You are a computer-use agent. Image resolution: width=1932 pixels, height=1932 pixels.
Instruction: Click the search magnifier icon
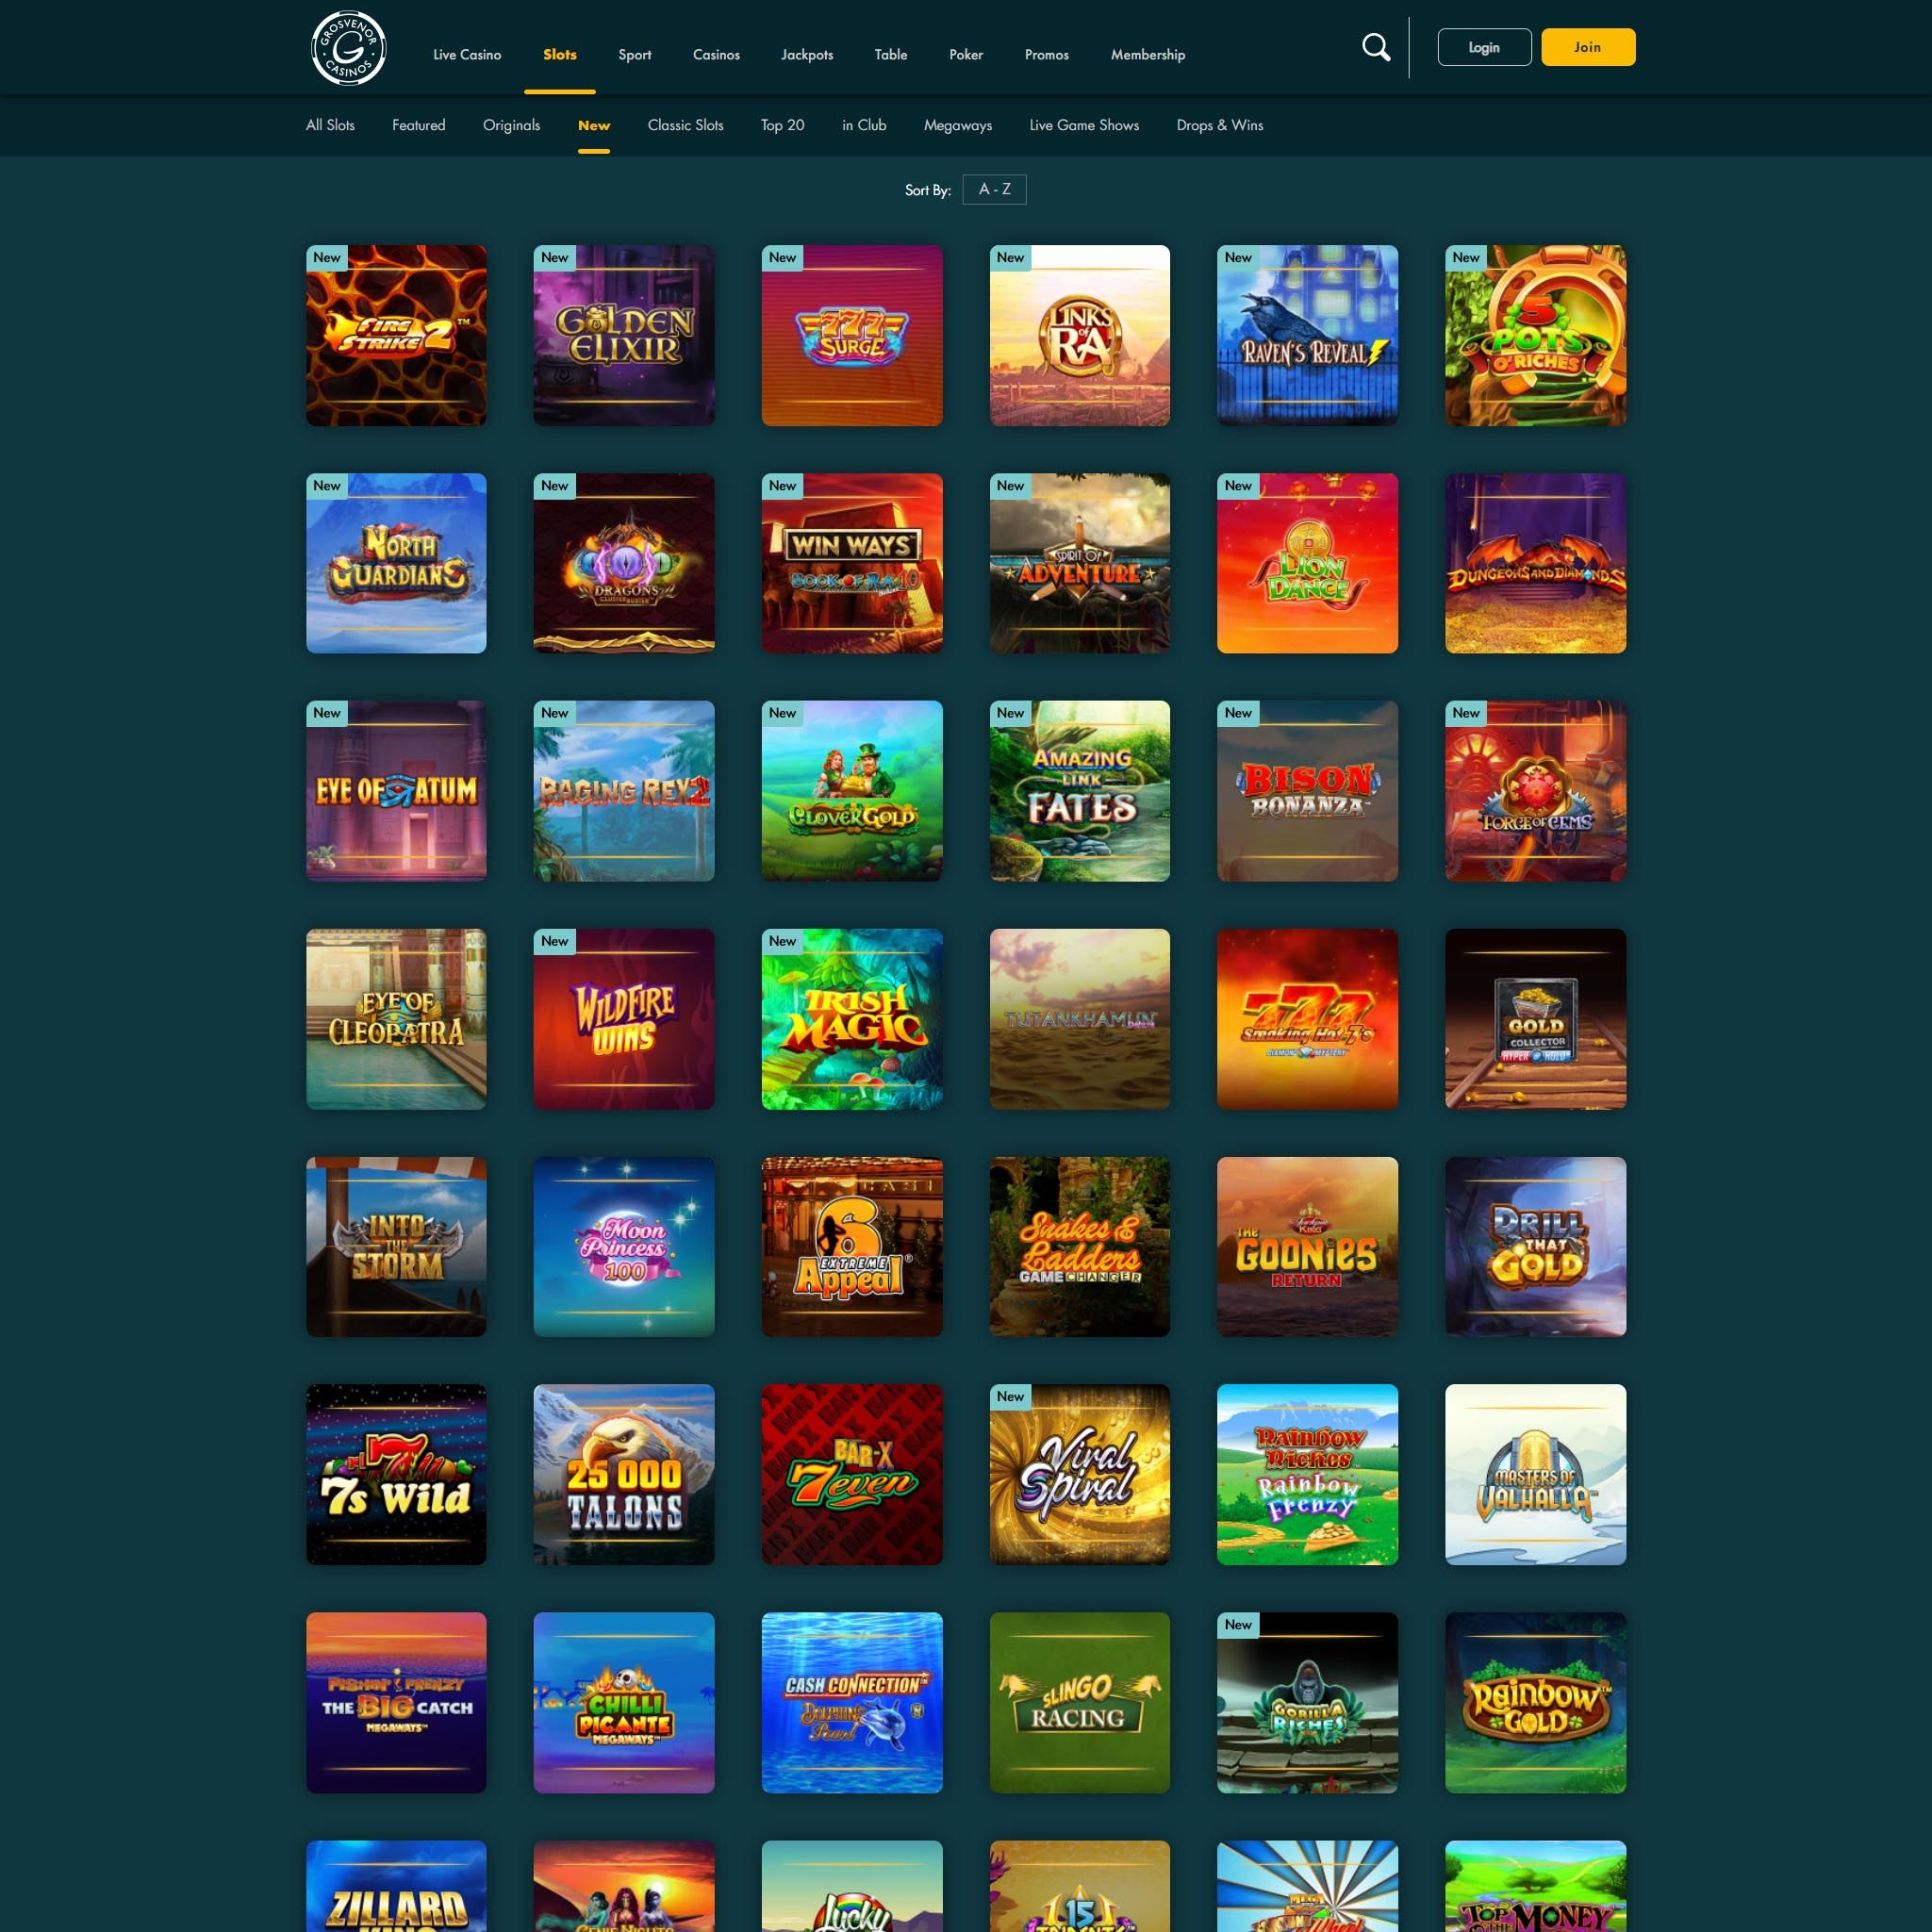coord(1376,47)
